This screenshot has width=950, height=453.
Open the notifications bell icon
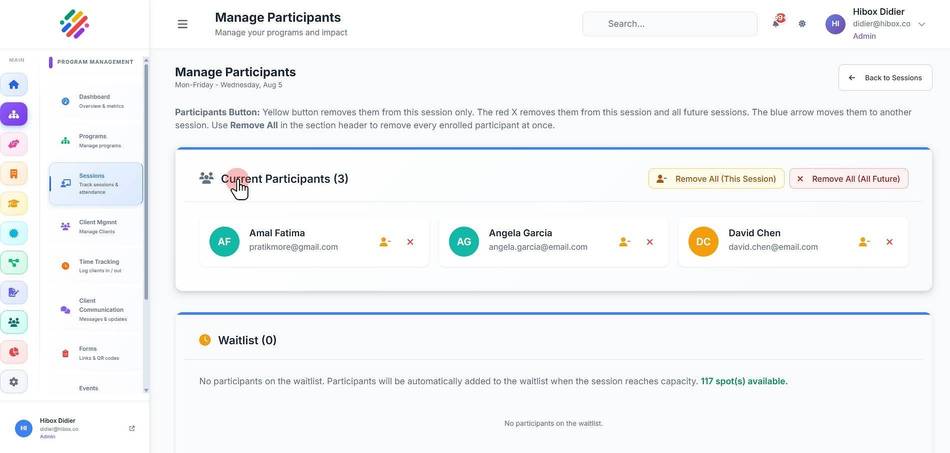776,23
